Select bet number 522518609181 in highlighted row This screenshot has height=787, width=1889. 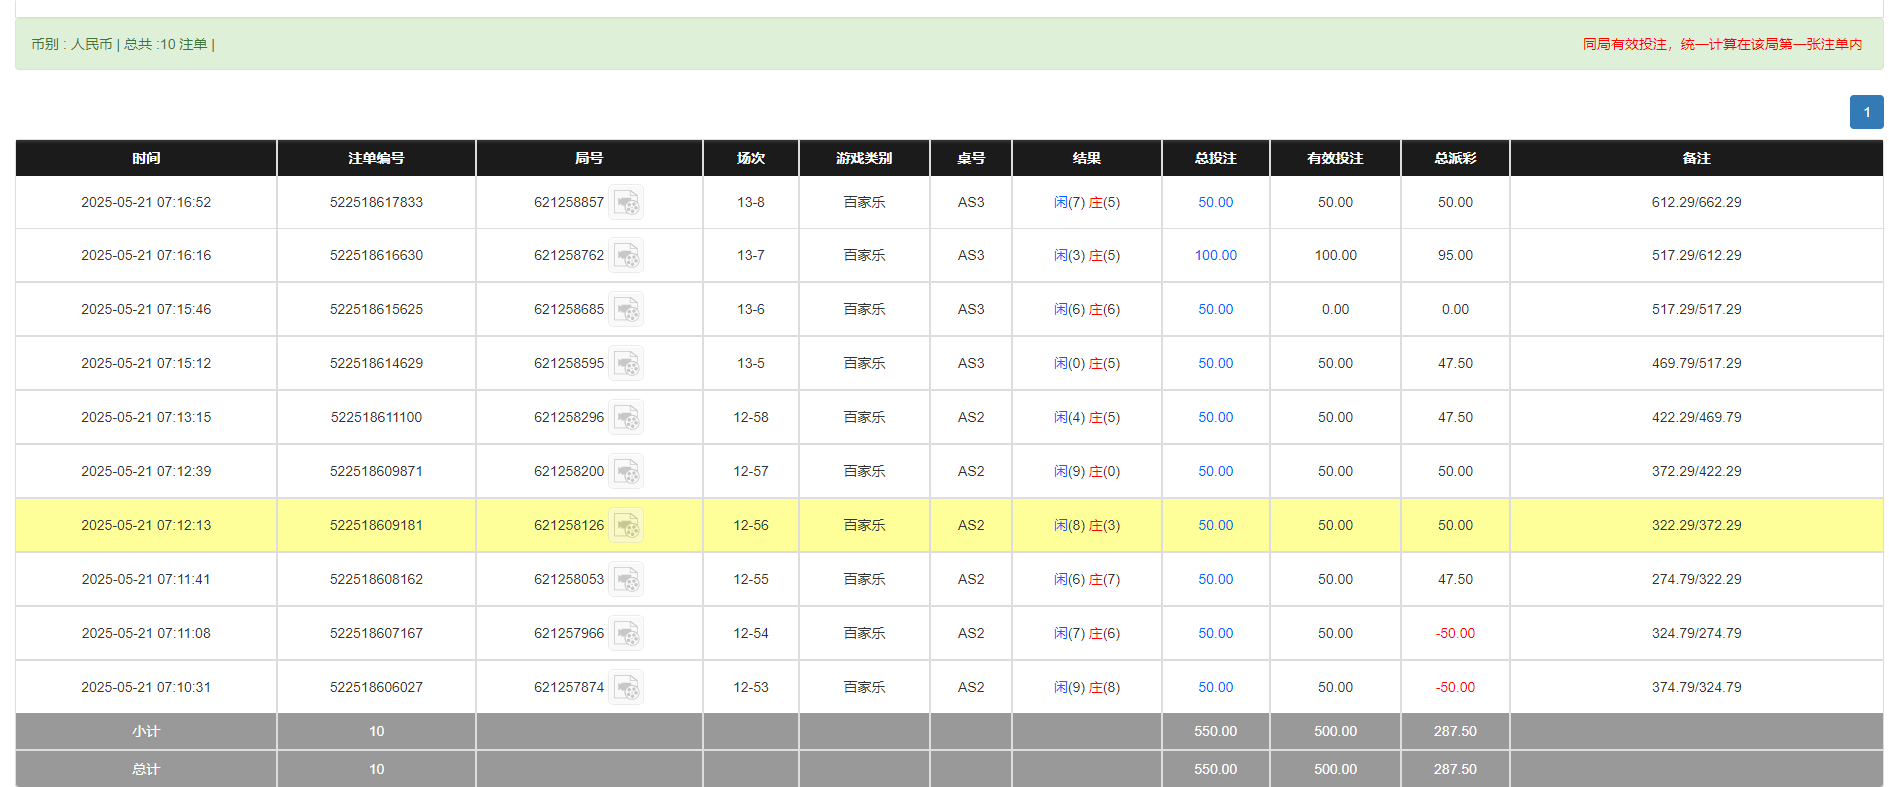[376, 526]
